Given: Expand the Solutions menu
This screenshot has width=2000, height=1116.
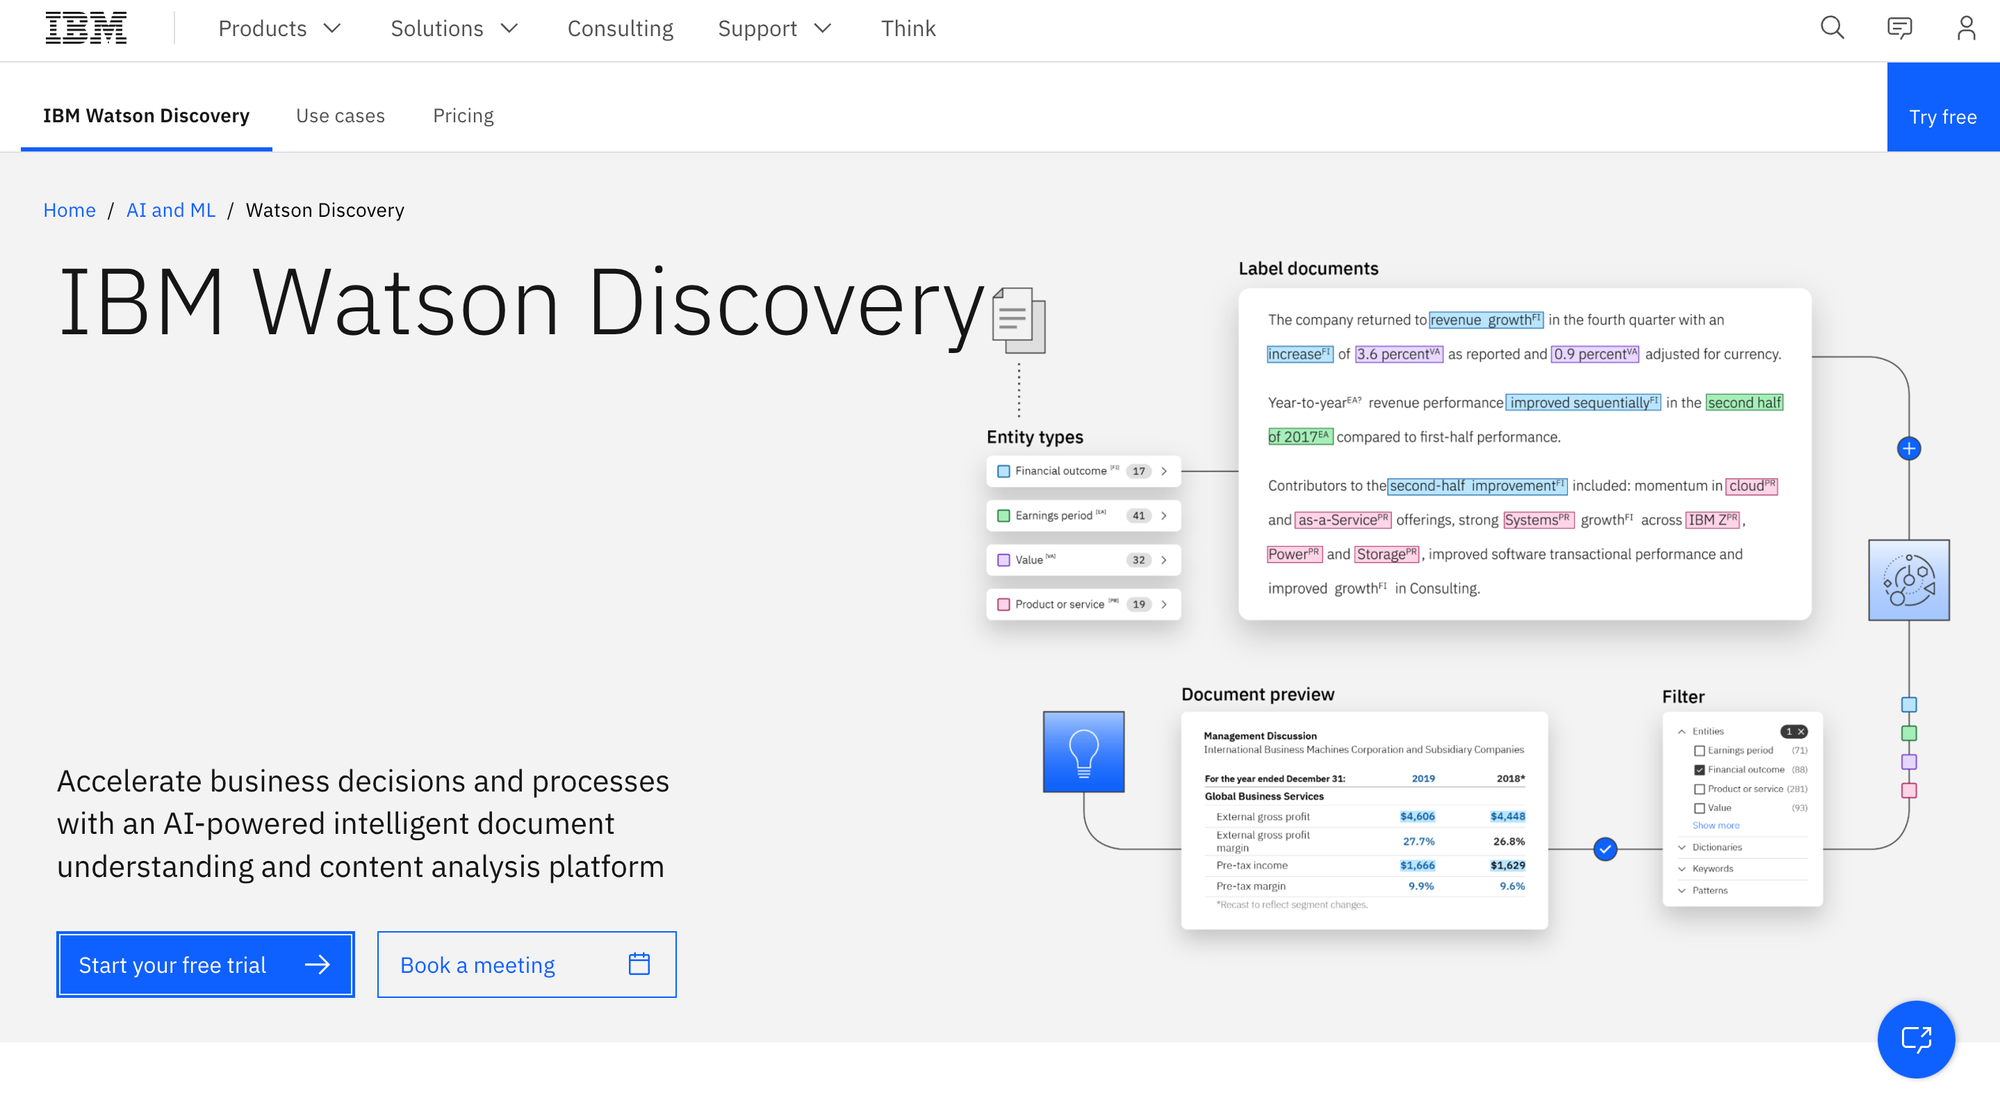Looking at the screenshot, I should (x=454, y=29).
